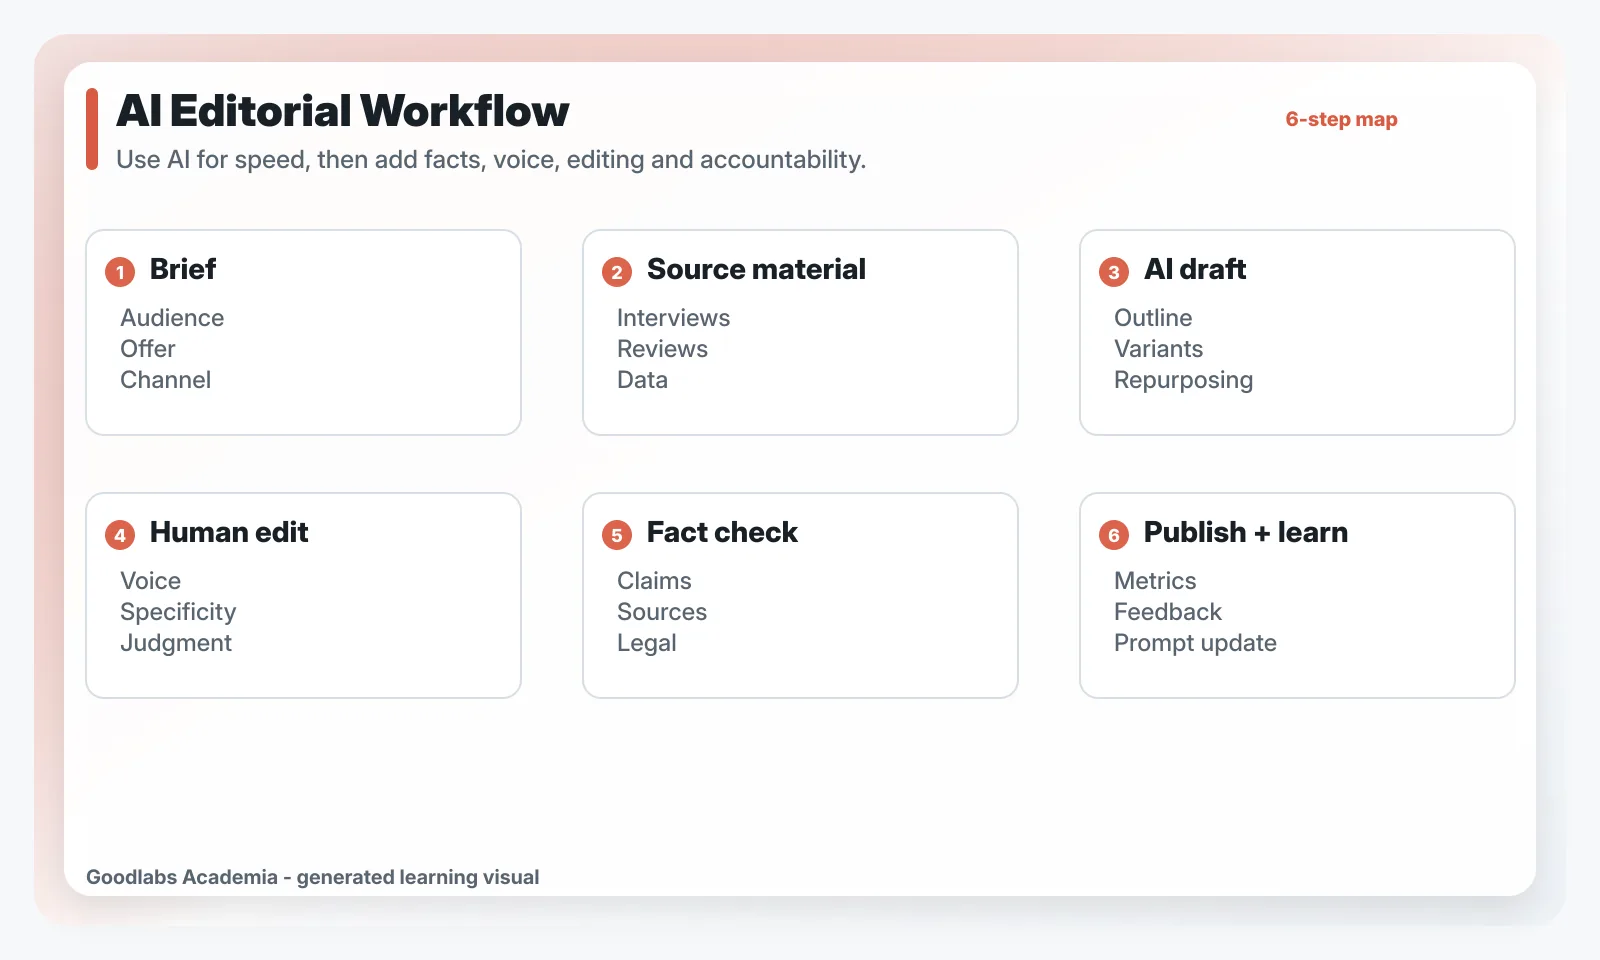
Task: Select the "Source material" card heading
Action: (x=756, y=269)
